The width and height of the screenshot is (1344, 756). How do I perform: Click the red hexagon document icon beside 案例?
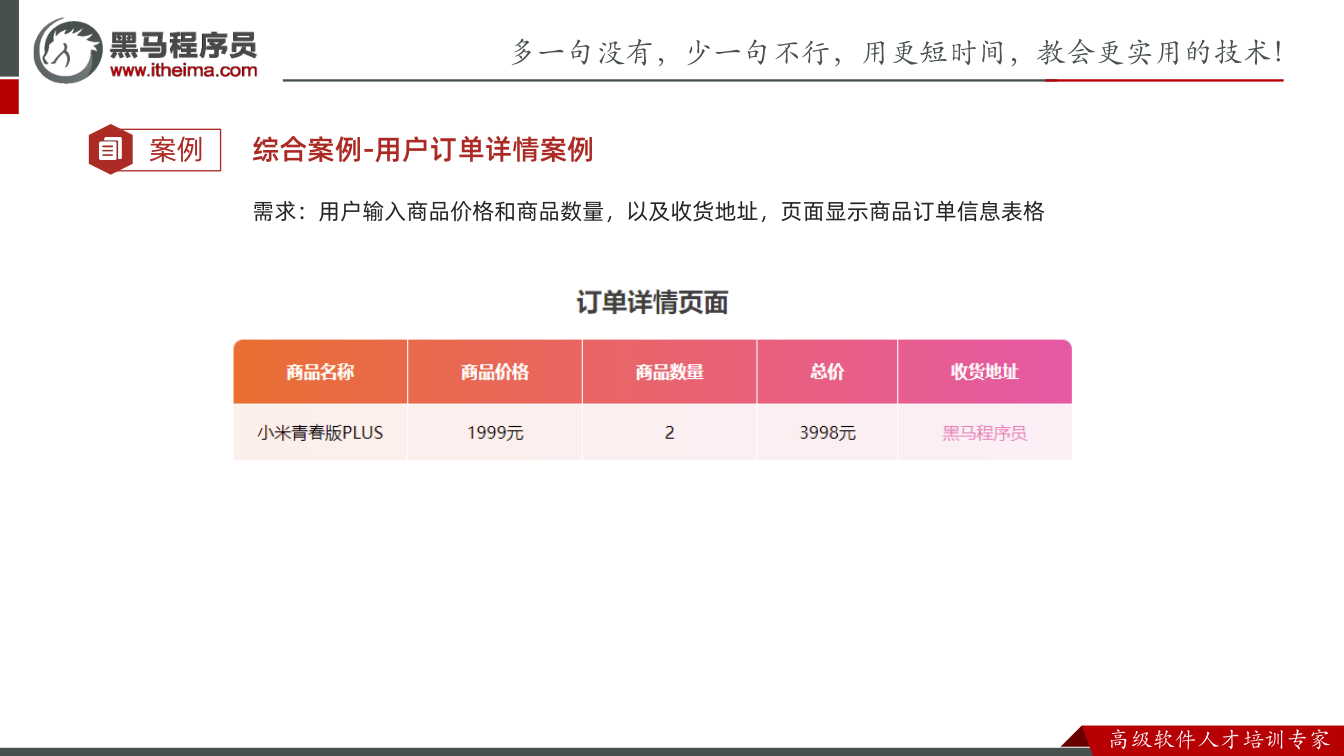pyautogui.click(x=110, y=150)
